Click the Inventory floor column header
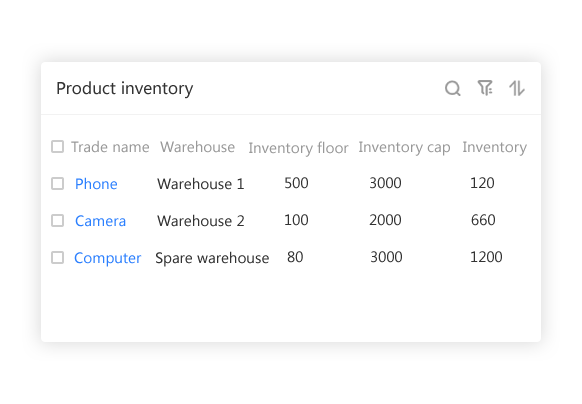This screenshot has height=404, width=582. [298, 148]
